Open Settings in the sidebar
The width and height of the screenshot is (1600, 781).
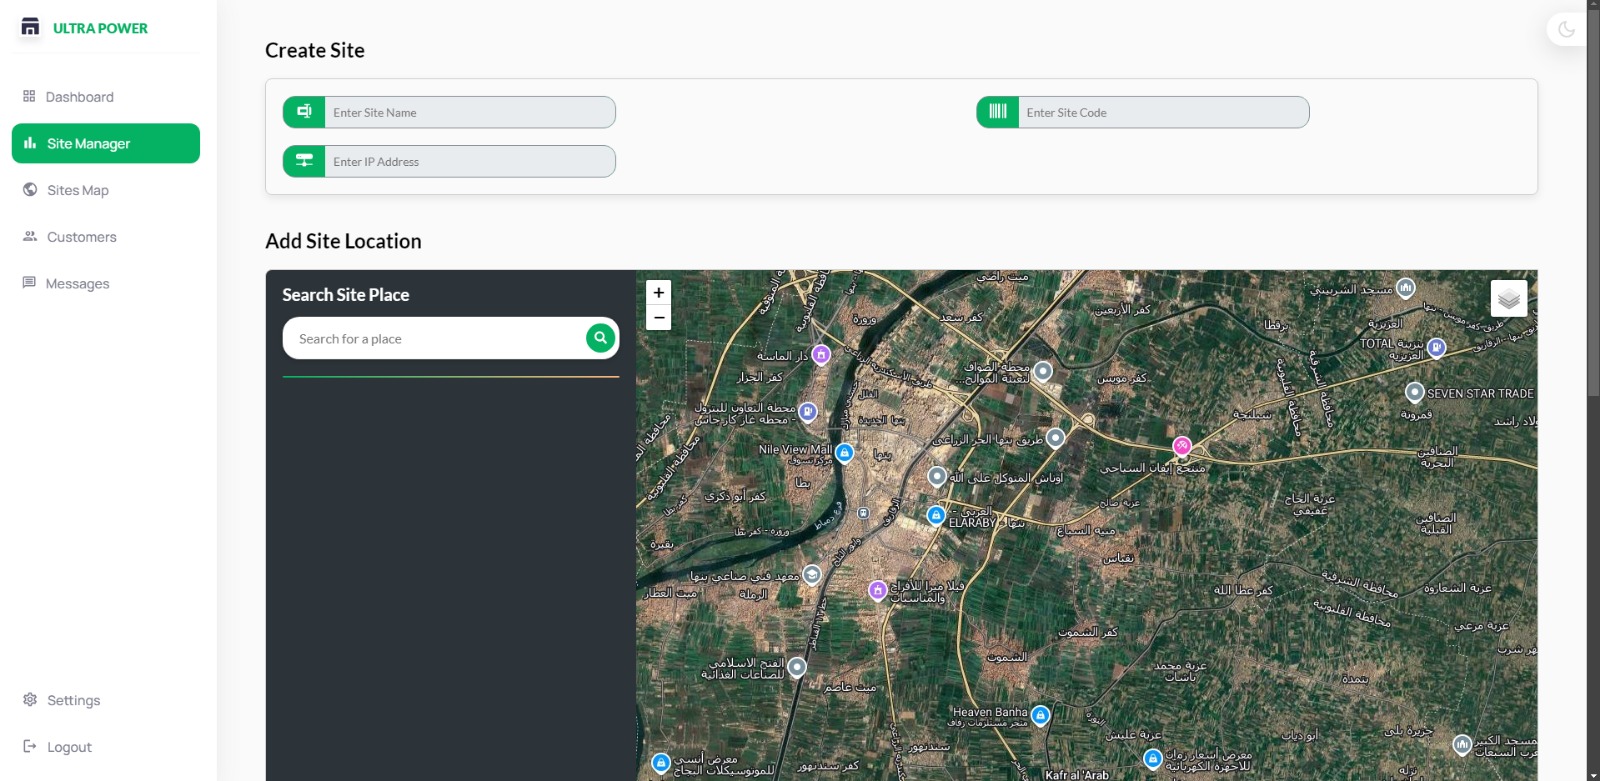(x=73, y=700)
